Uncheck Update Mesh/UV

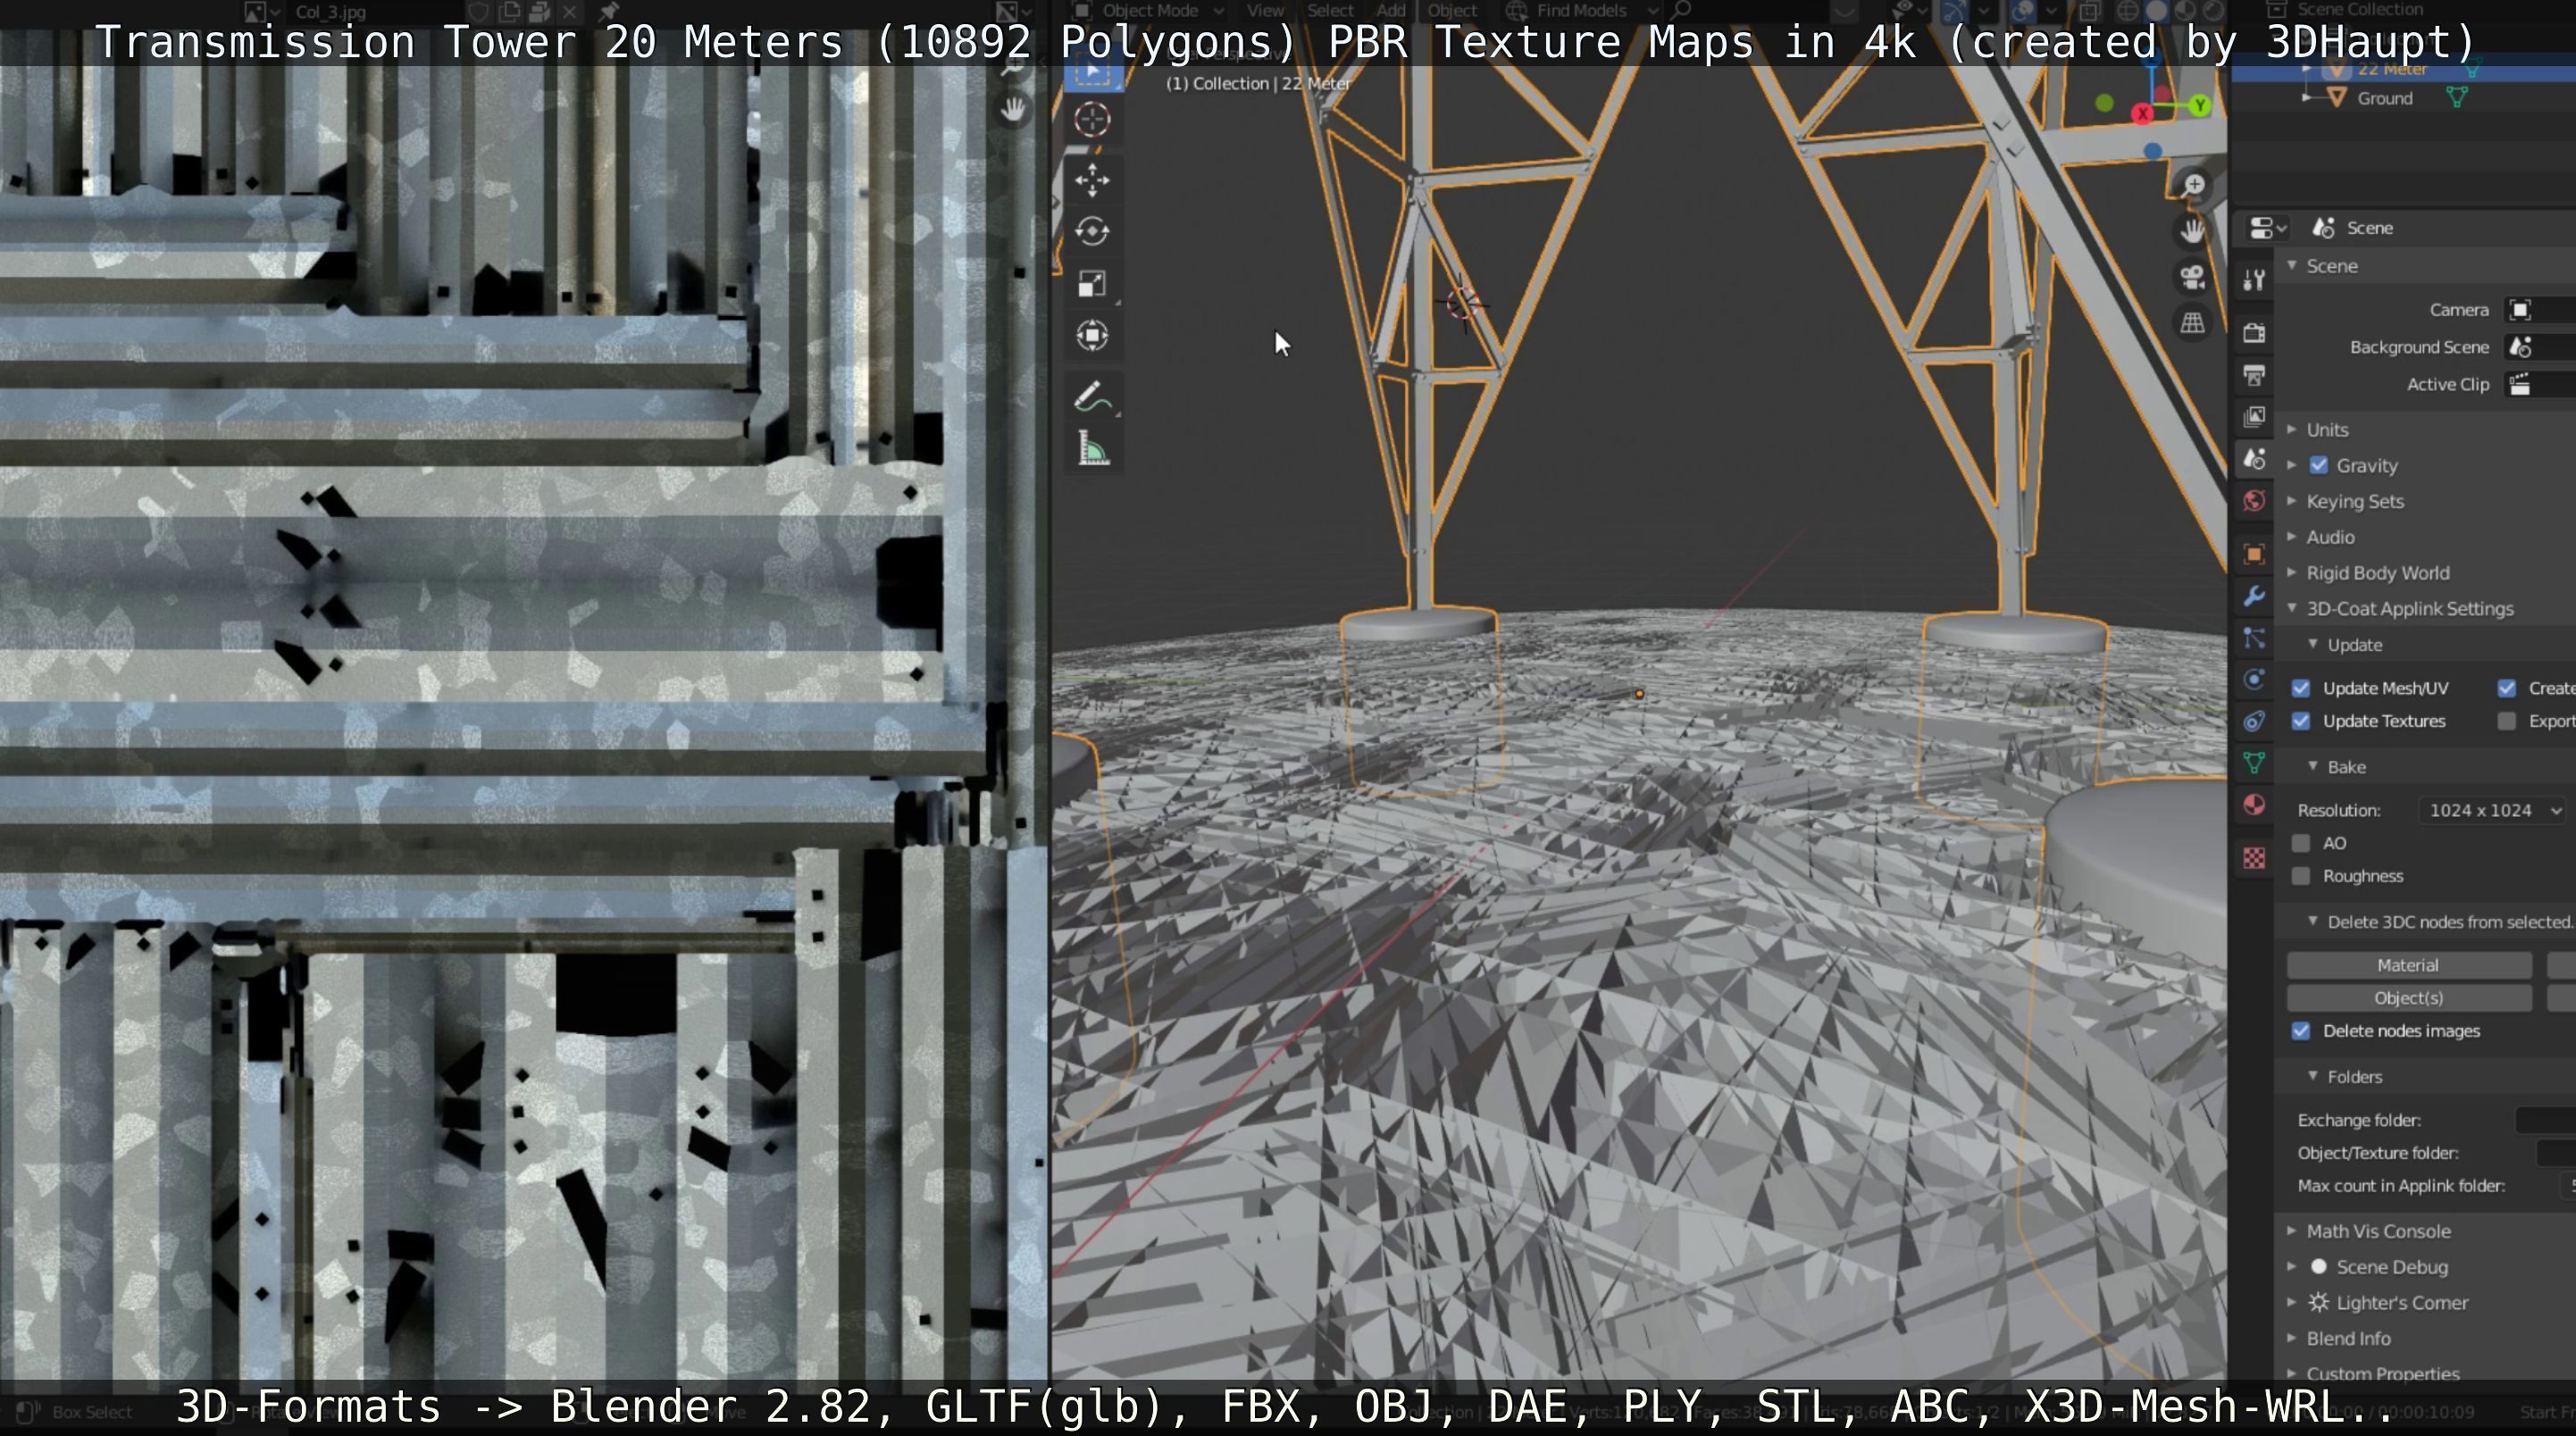click(2301, 688)
